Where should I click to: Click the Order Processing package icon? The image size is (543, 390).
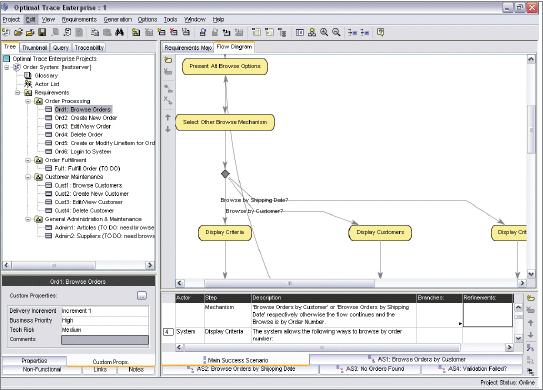39,101
